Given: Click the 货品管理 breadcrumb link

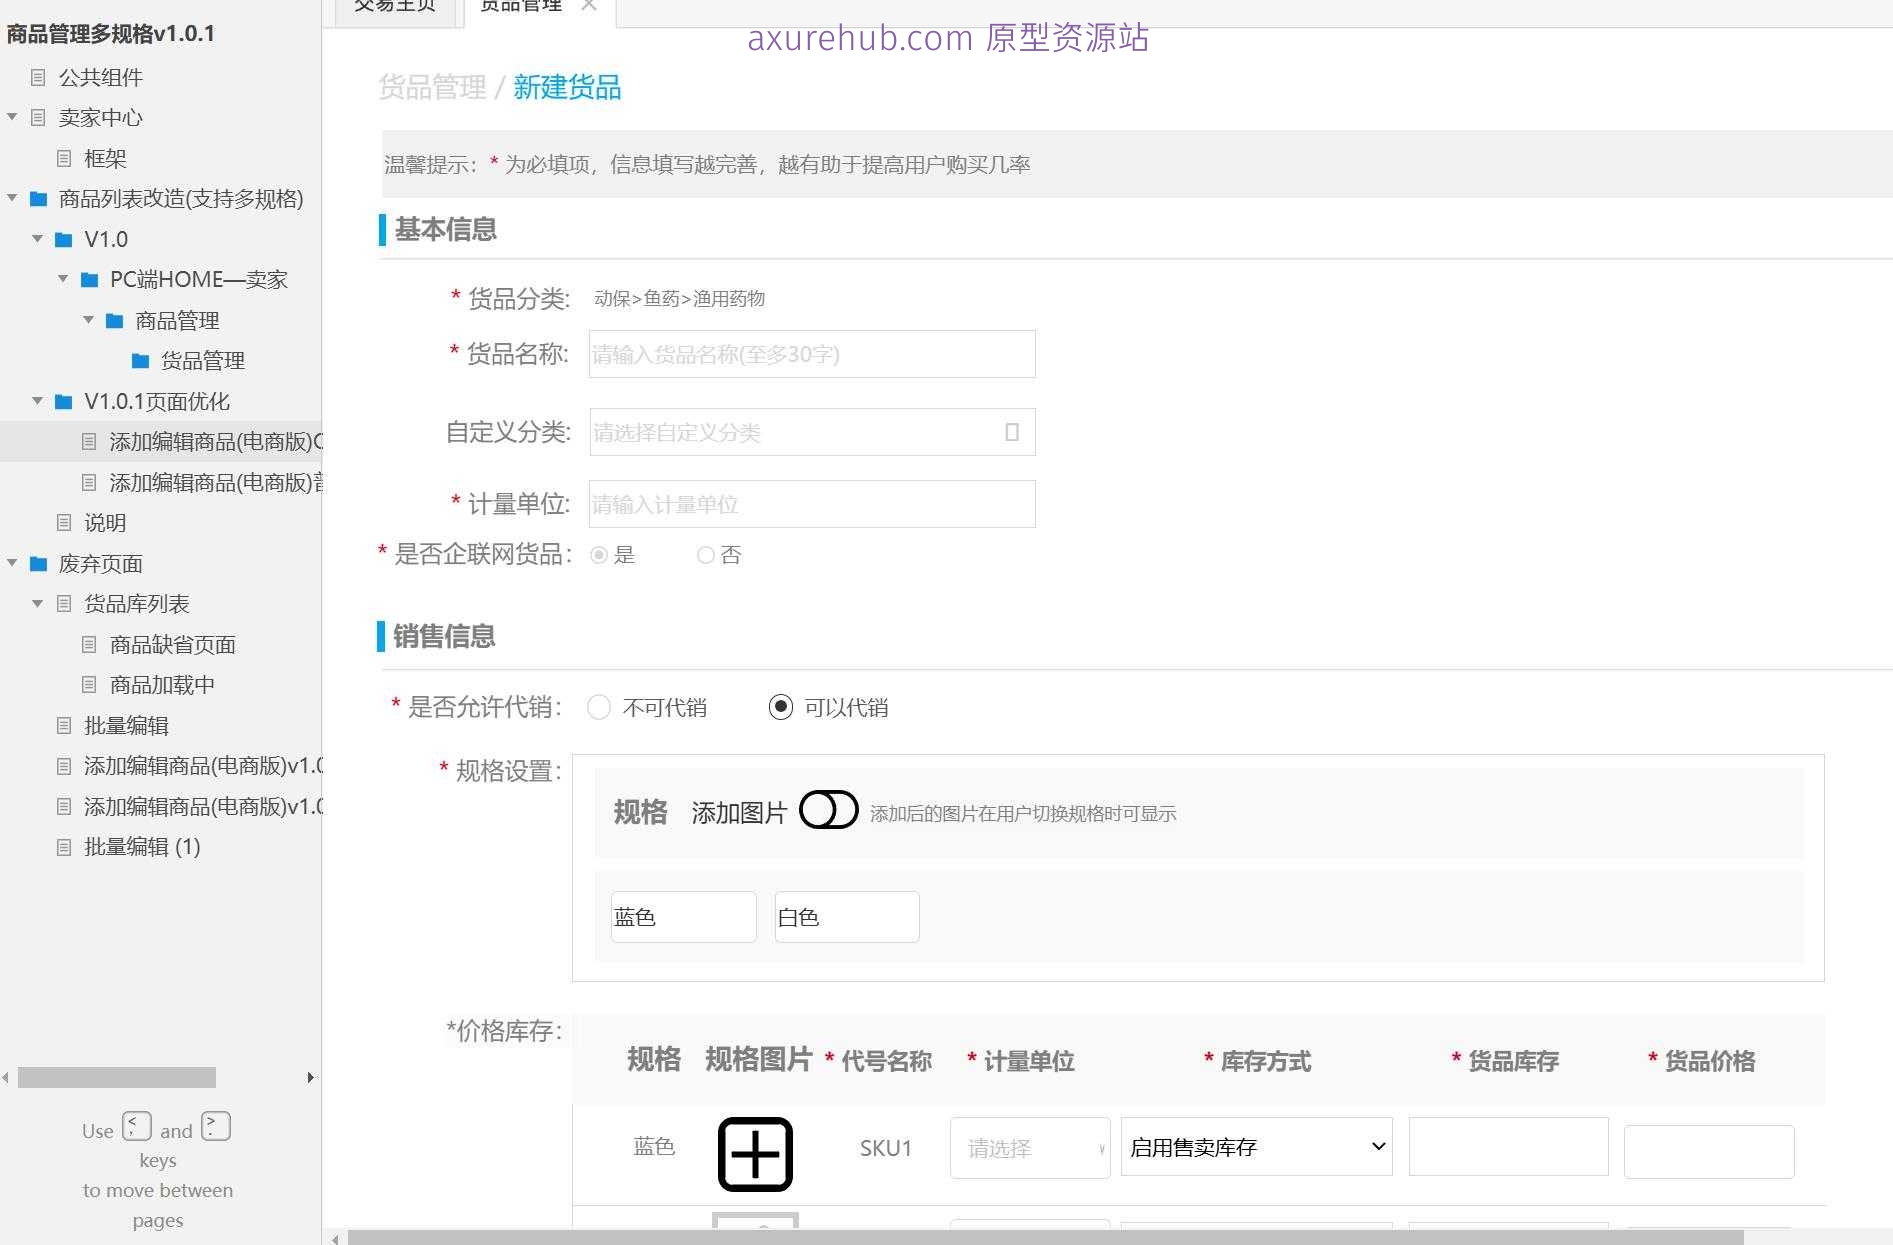Looking at the screenshot, I should click(x=432, y=87).
